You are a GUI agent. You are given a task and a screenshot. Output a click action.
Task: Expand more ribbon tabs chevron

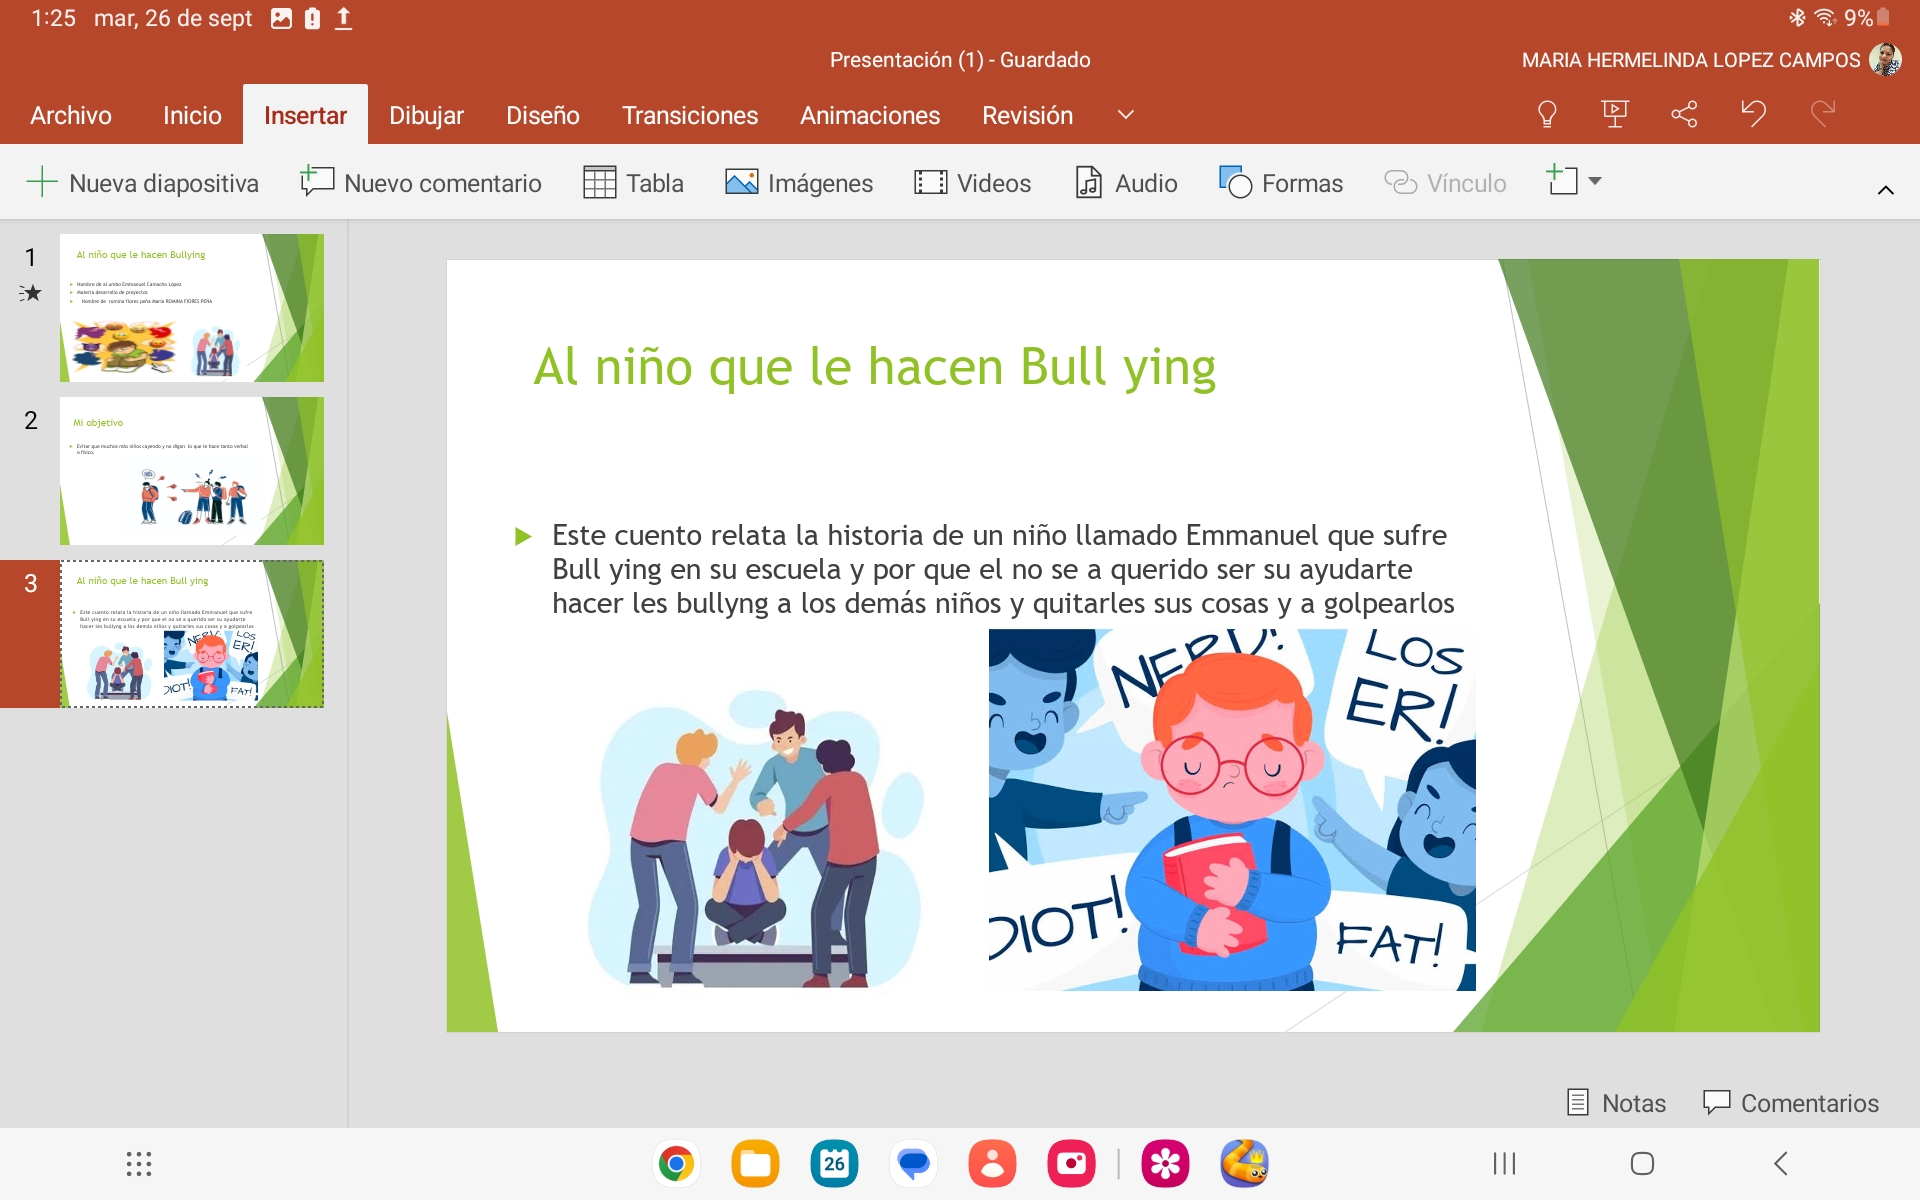(x=1125, y=115)
